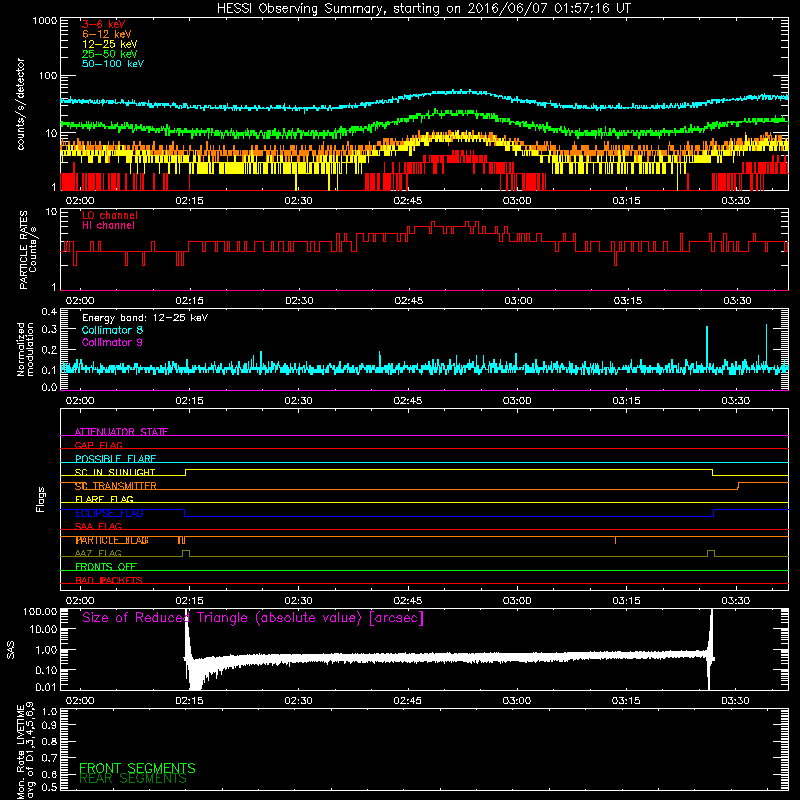Select the SC TRANSMITTER flag label
Image resolution: width=800 pixels, height=800 pixels.
[115, 486]
